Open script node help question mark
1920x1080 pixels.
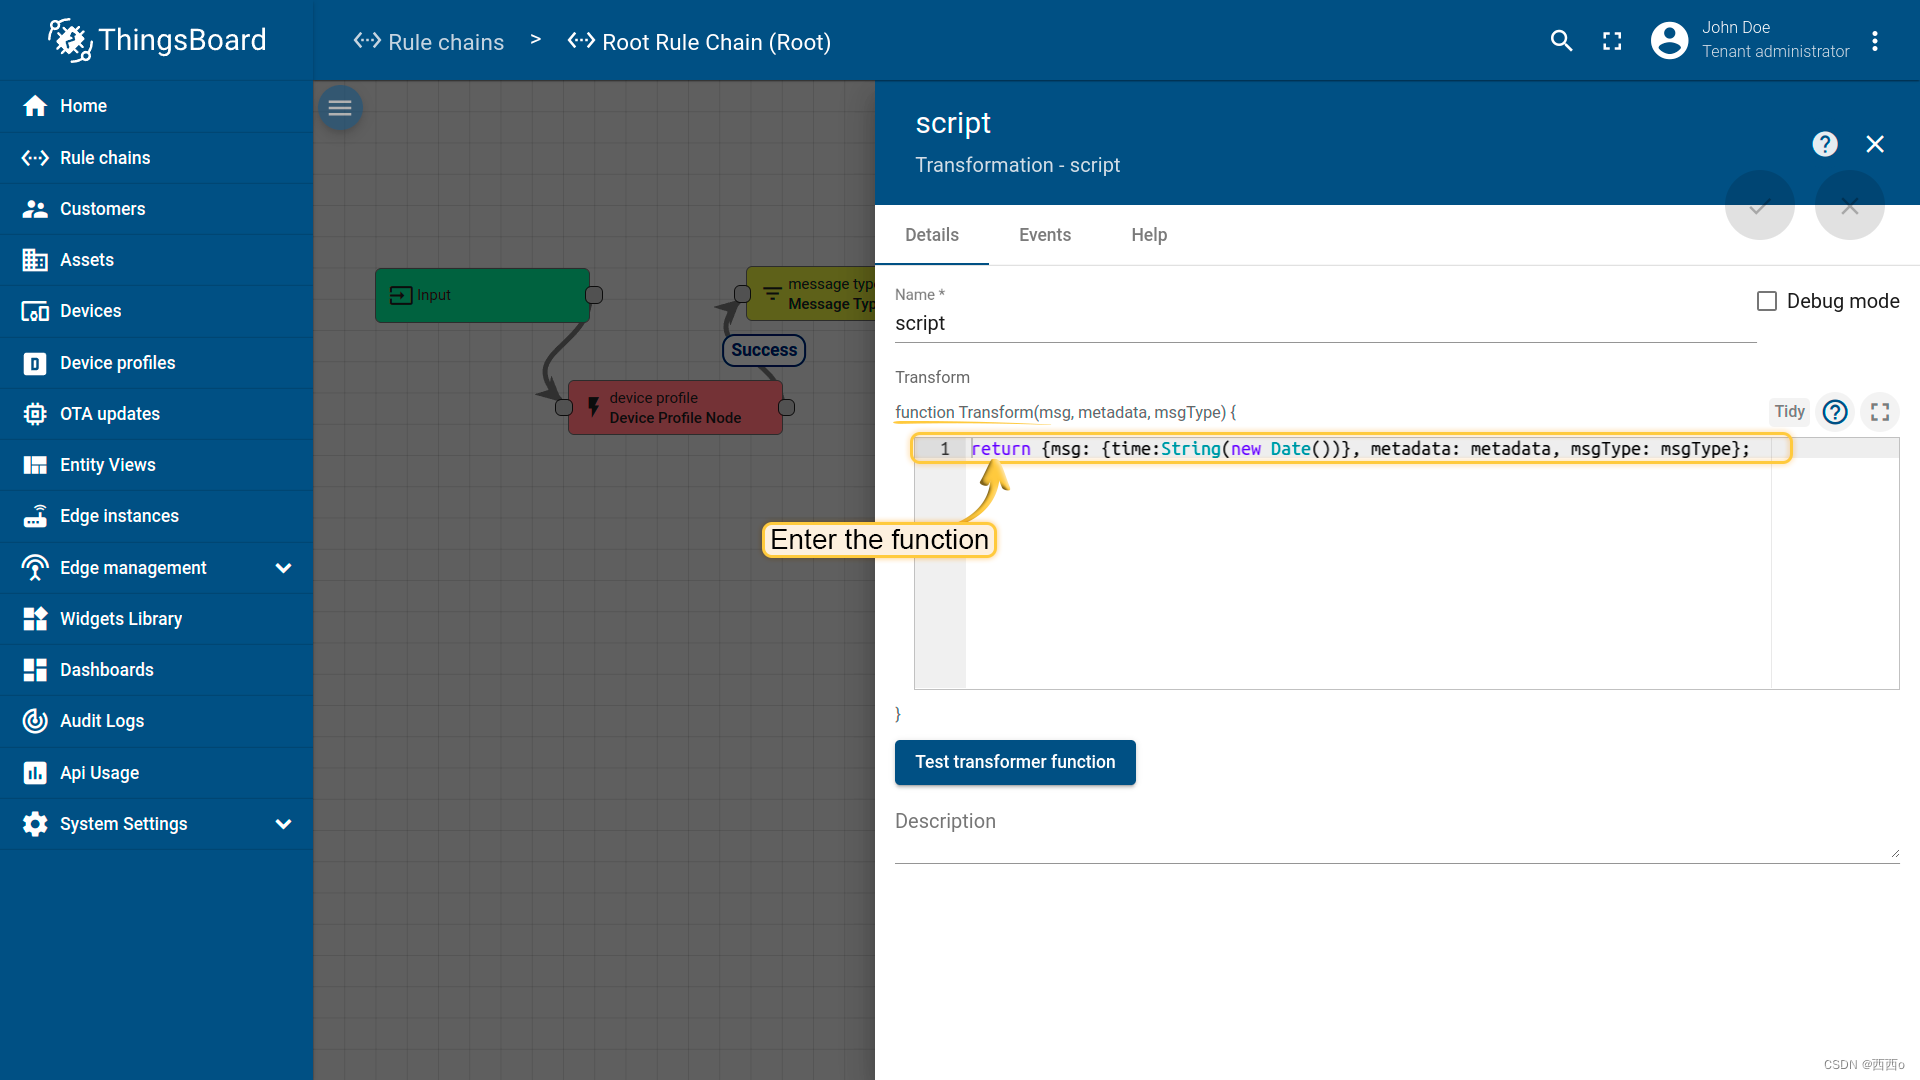(x=1824, y=144)
